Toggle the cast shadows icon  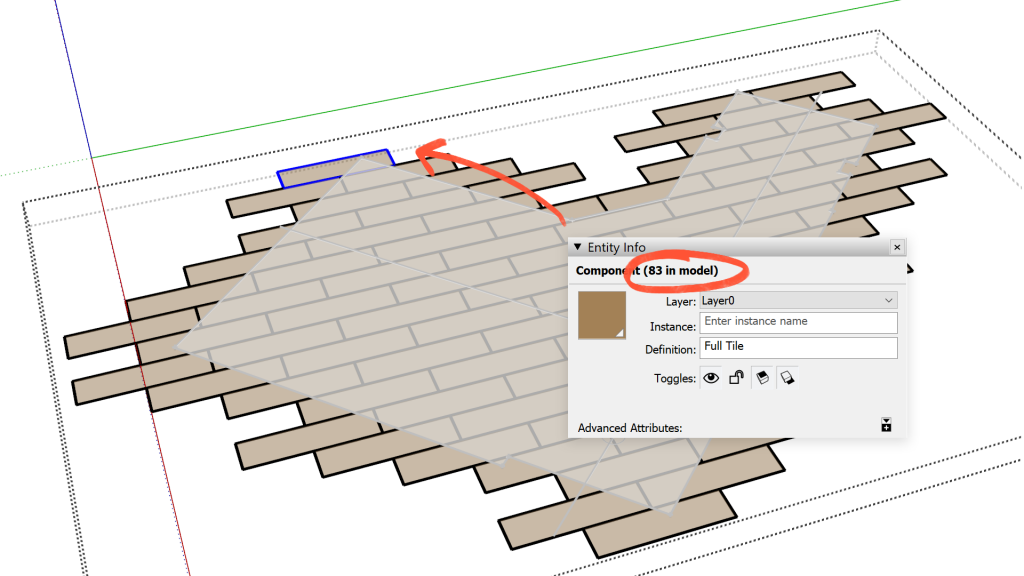762,378
